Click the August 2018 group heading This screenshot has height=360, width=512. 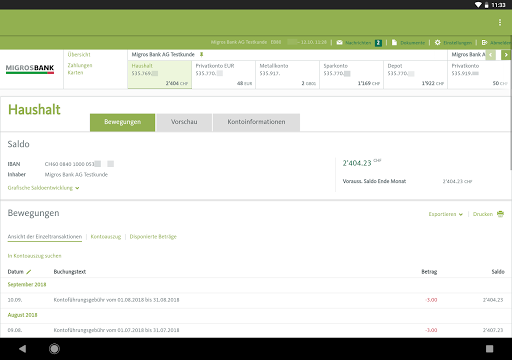tap(22, 315)
